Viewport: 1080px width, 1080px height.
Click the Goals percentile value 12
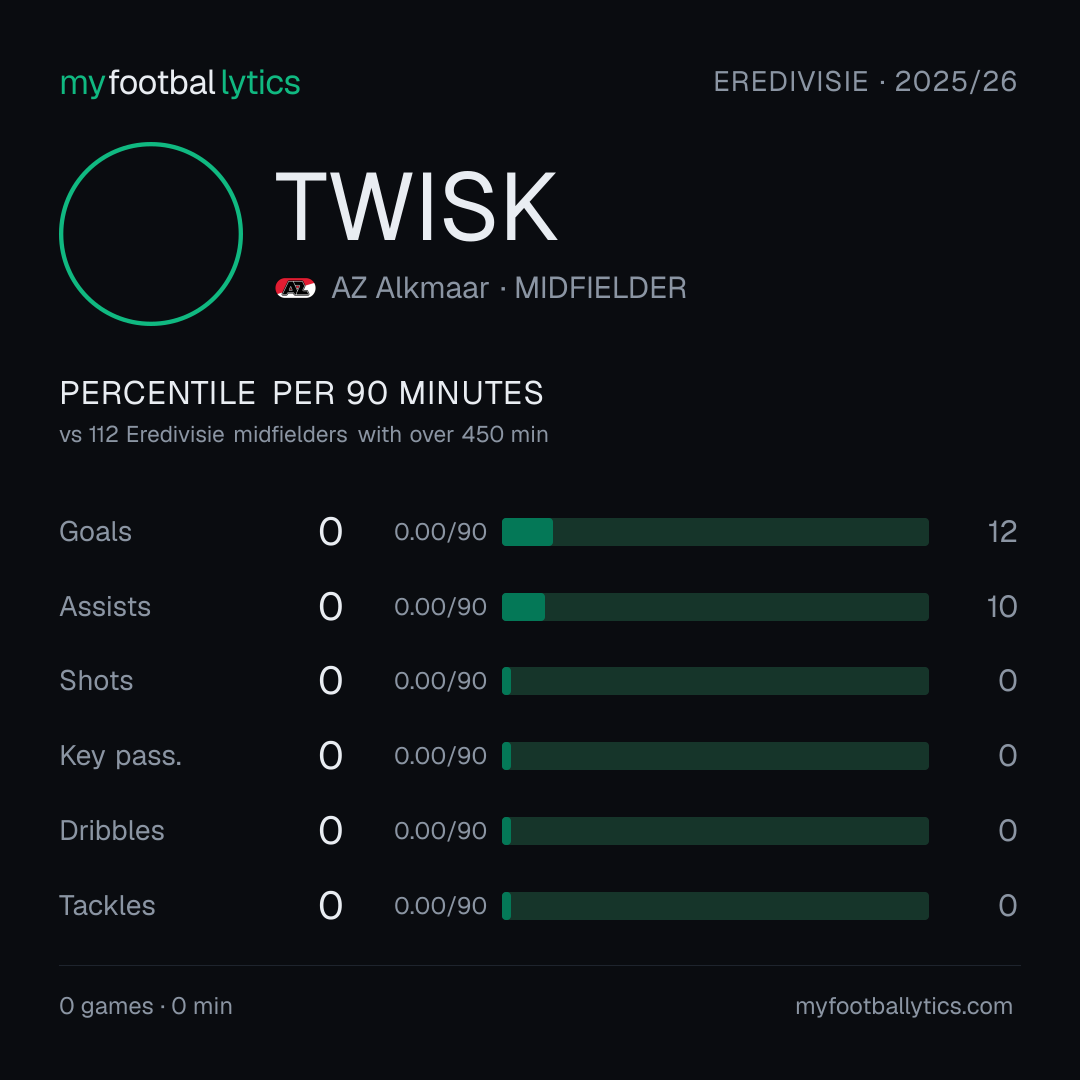[x=1002, y=532]
